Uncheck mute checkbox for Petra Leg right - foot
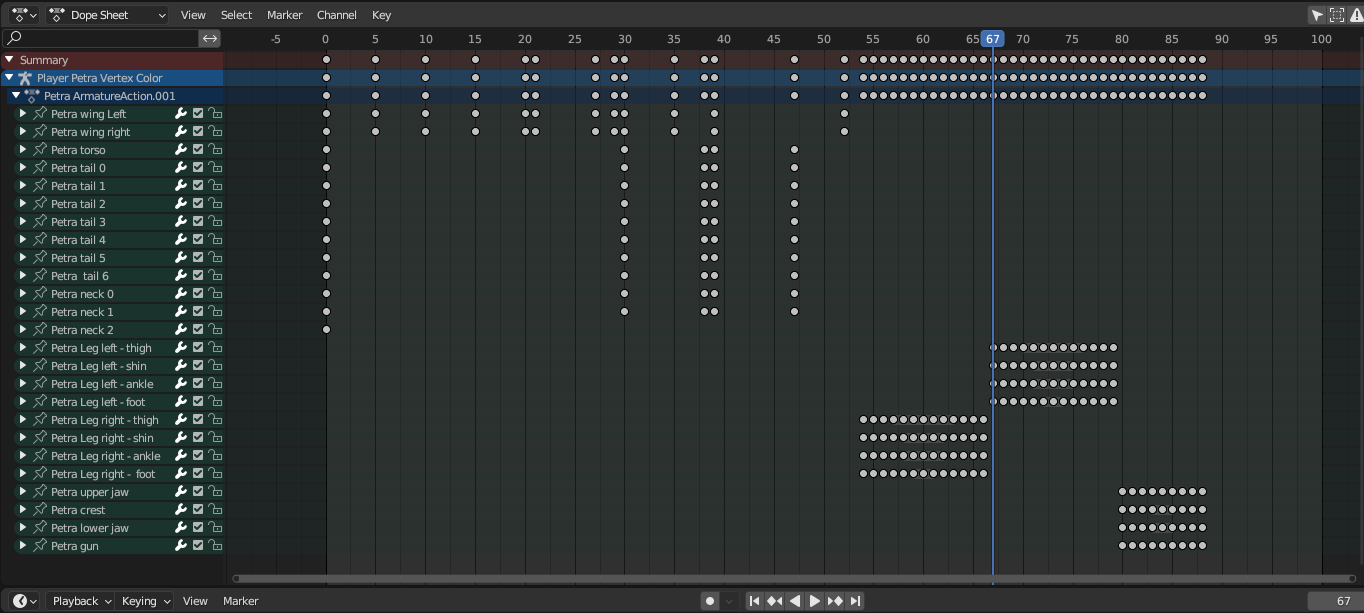 pos(198,474)
